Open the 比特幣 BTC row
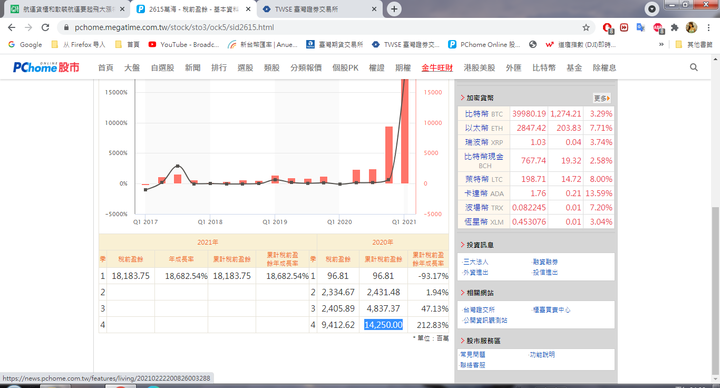Screen dimensions: 720x388 coord(535,114)
